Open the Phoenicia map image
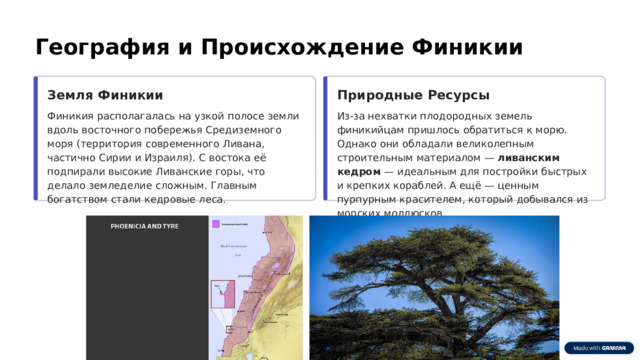Screen dimensions: 640x360 click(194, 288)
